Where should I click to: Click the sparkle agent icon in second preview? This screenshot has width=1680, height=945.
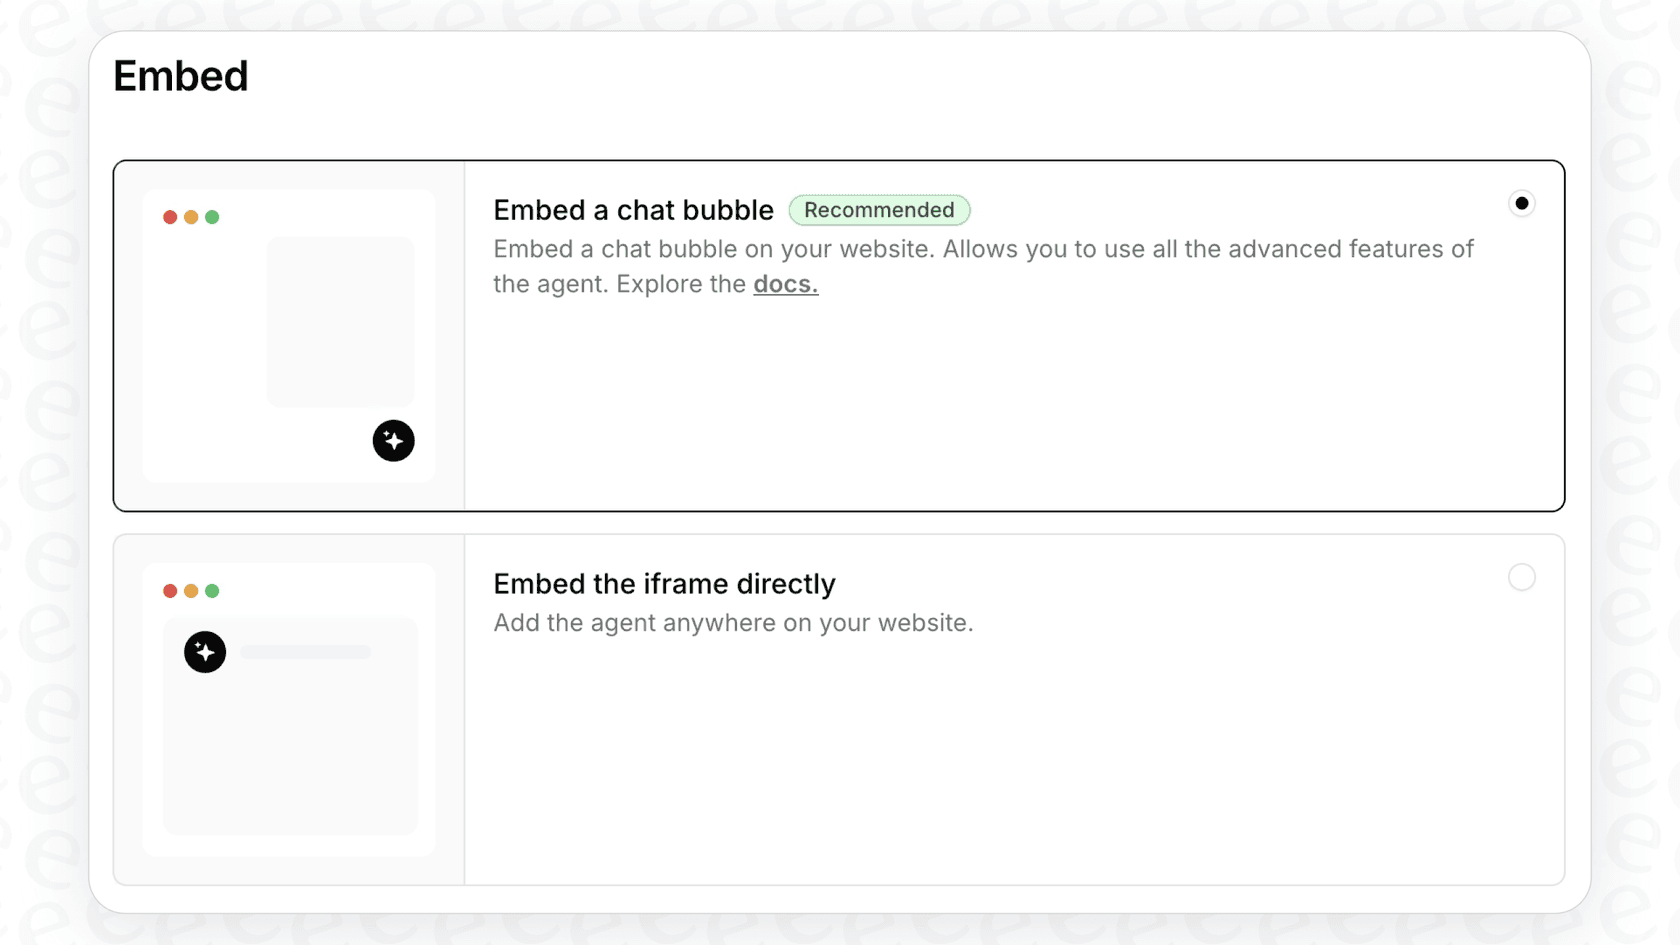point(205,652)
